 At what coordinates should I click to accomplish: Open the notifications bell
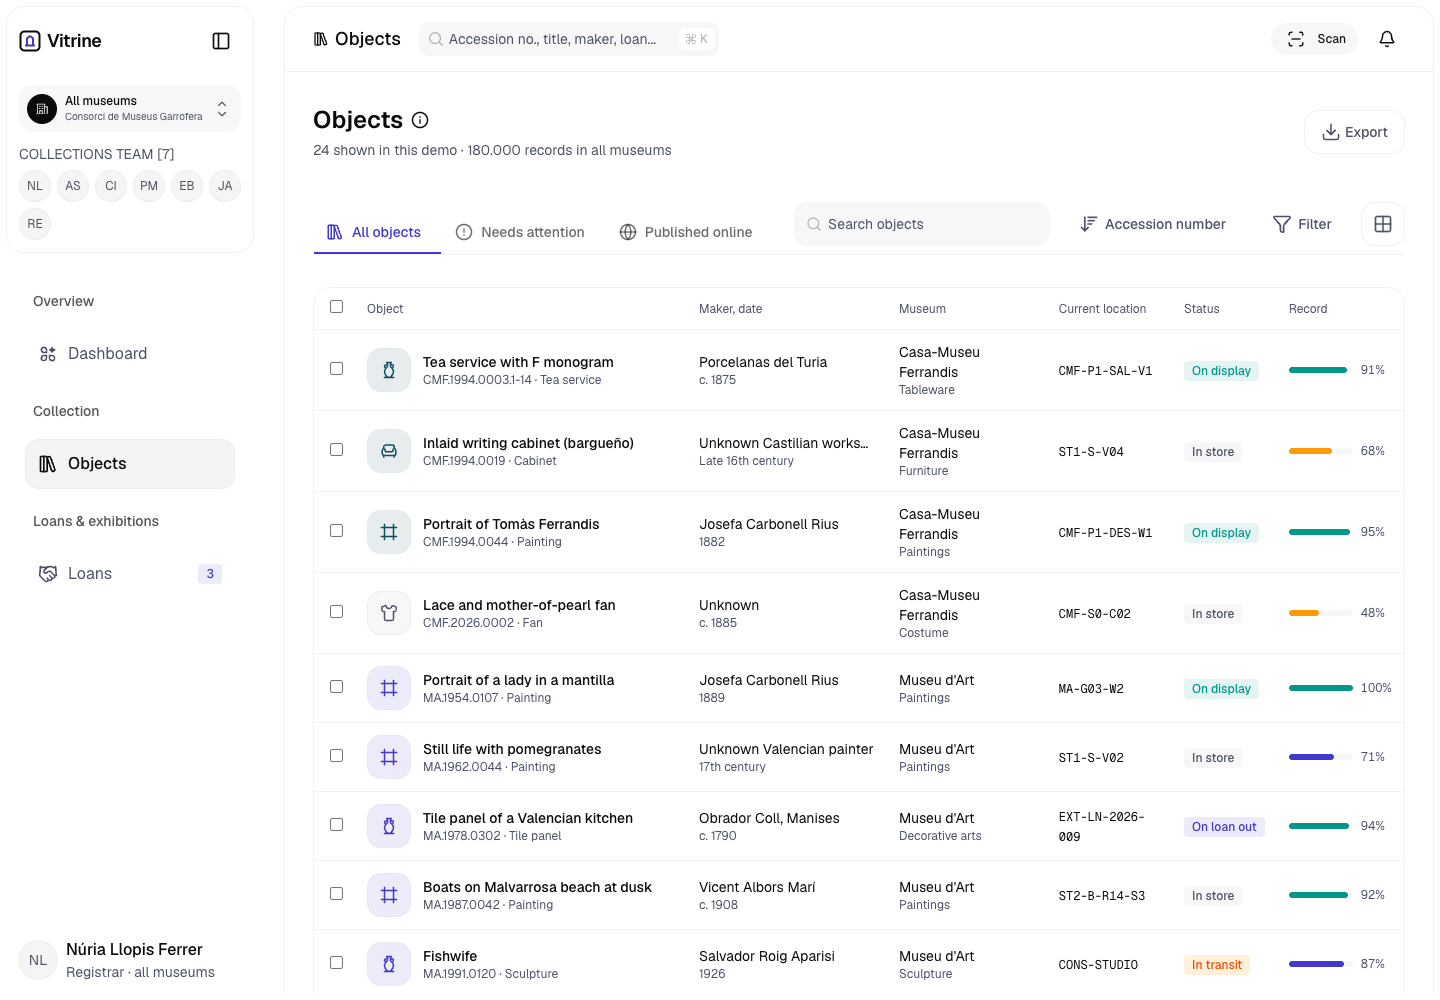point(1387,39)
